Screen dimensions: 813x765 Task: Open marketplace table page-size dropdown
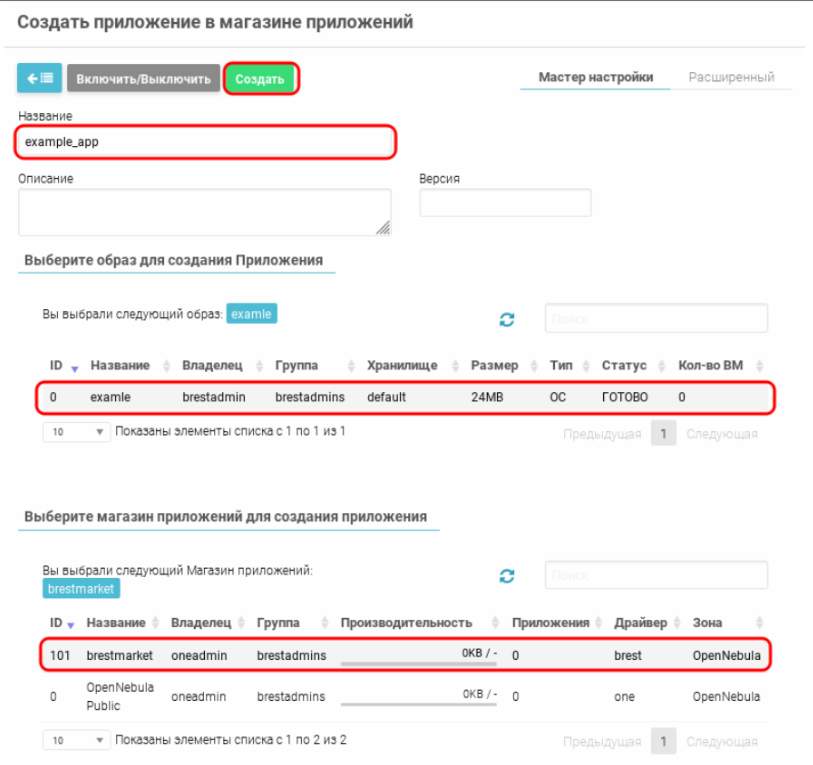76,741
